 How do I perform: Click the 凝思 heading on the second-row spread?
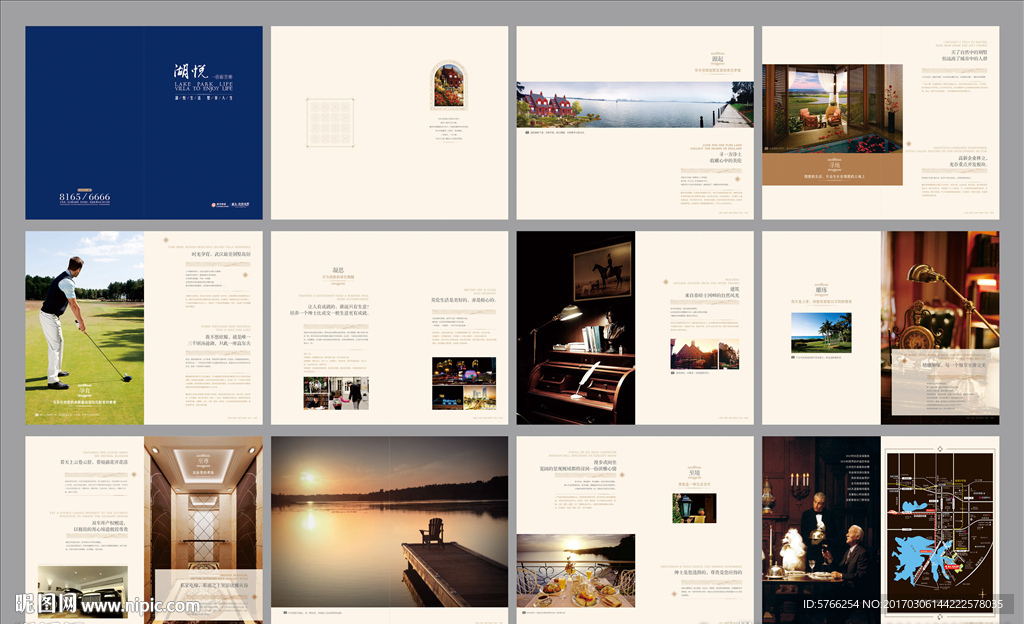point(338,270)
